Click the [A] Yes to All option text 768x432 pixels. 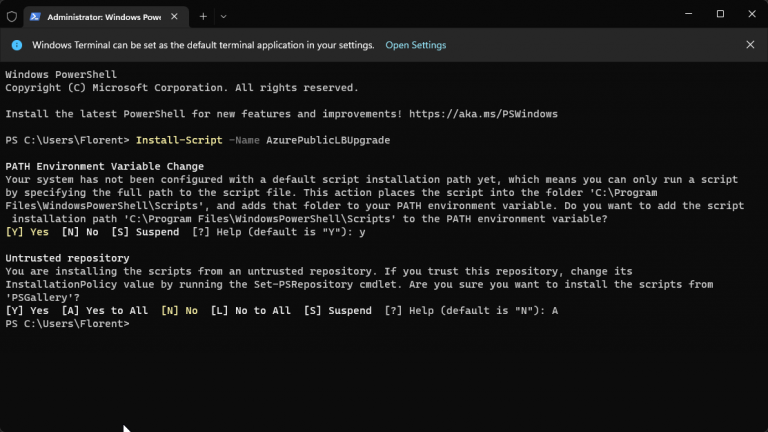pyautogui.click(x=104, y=311)
